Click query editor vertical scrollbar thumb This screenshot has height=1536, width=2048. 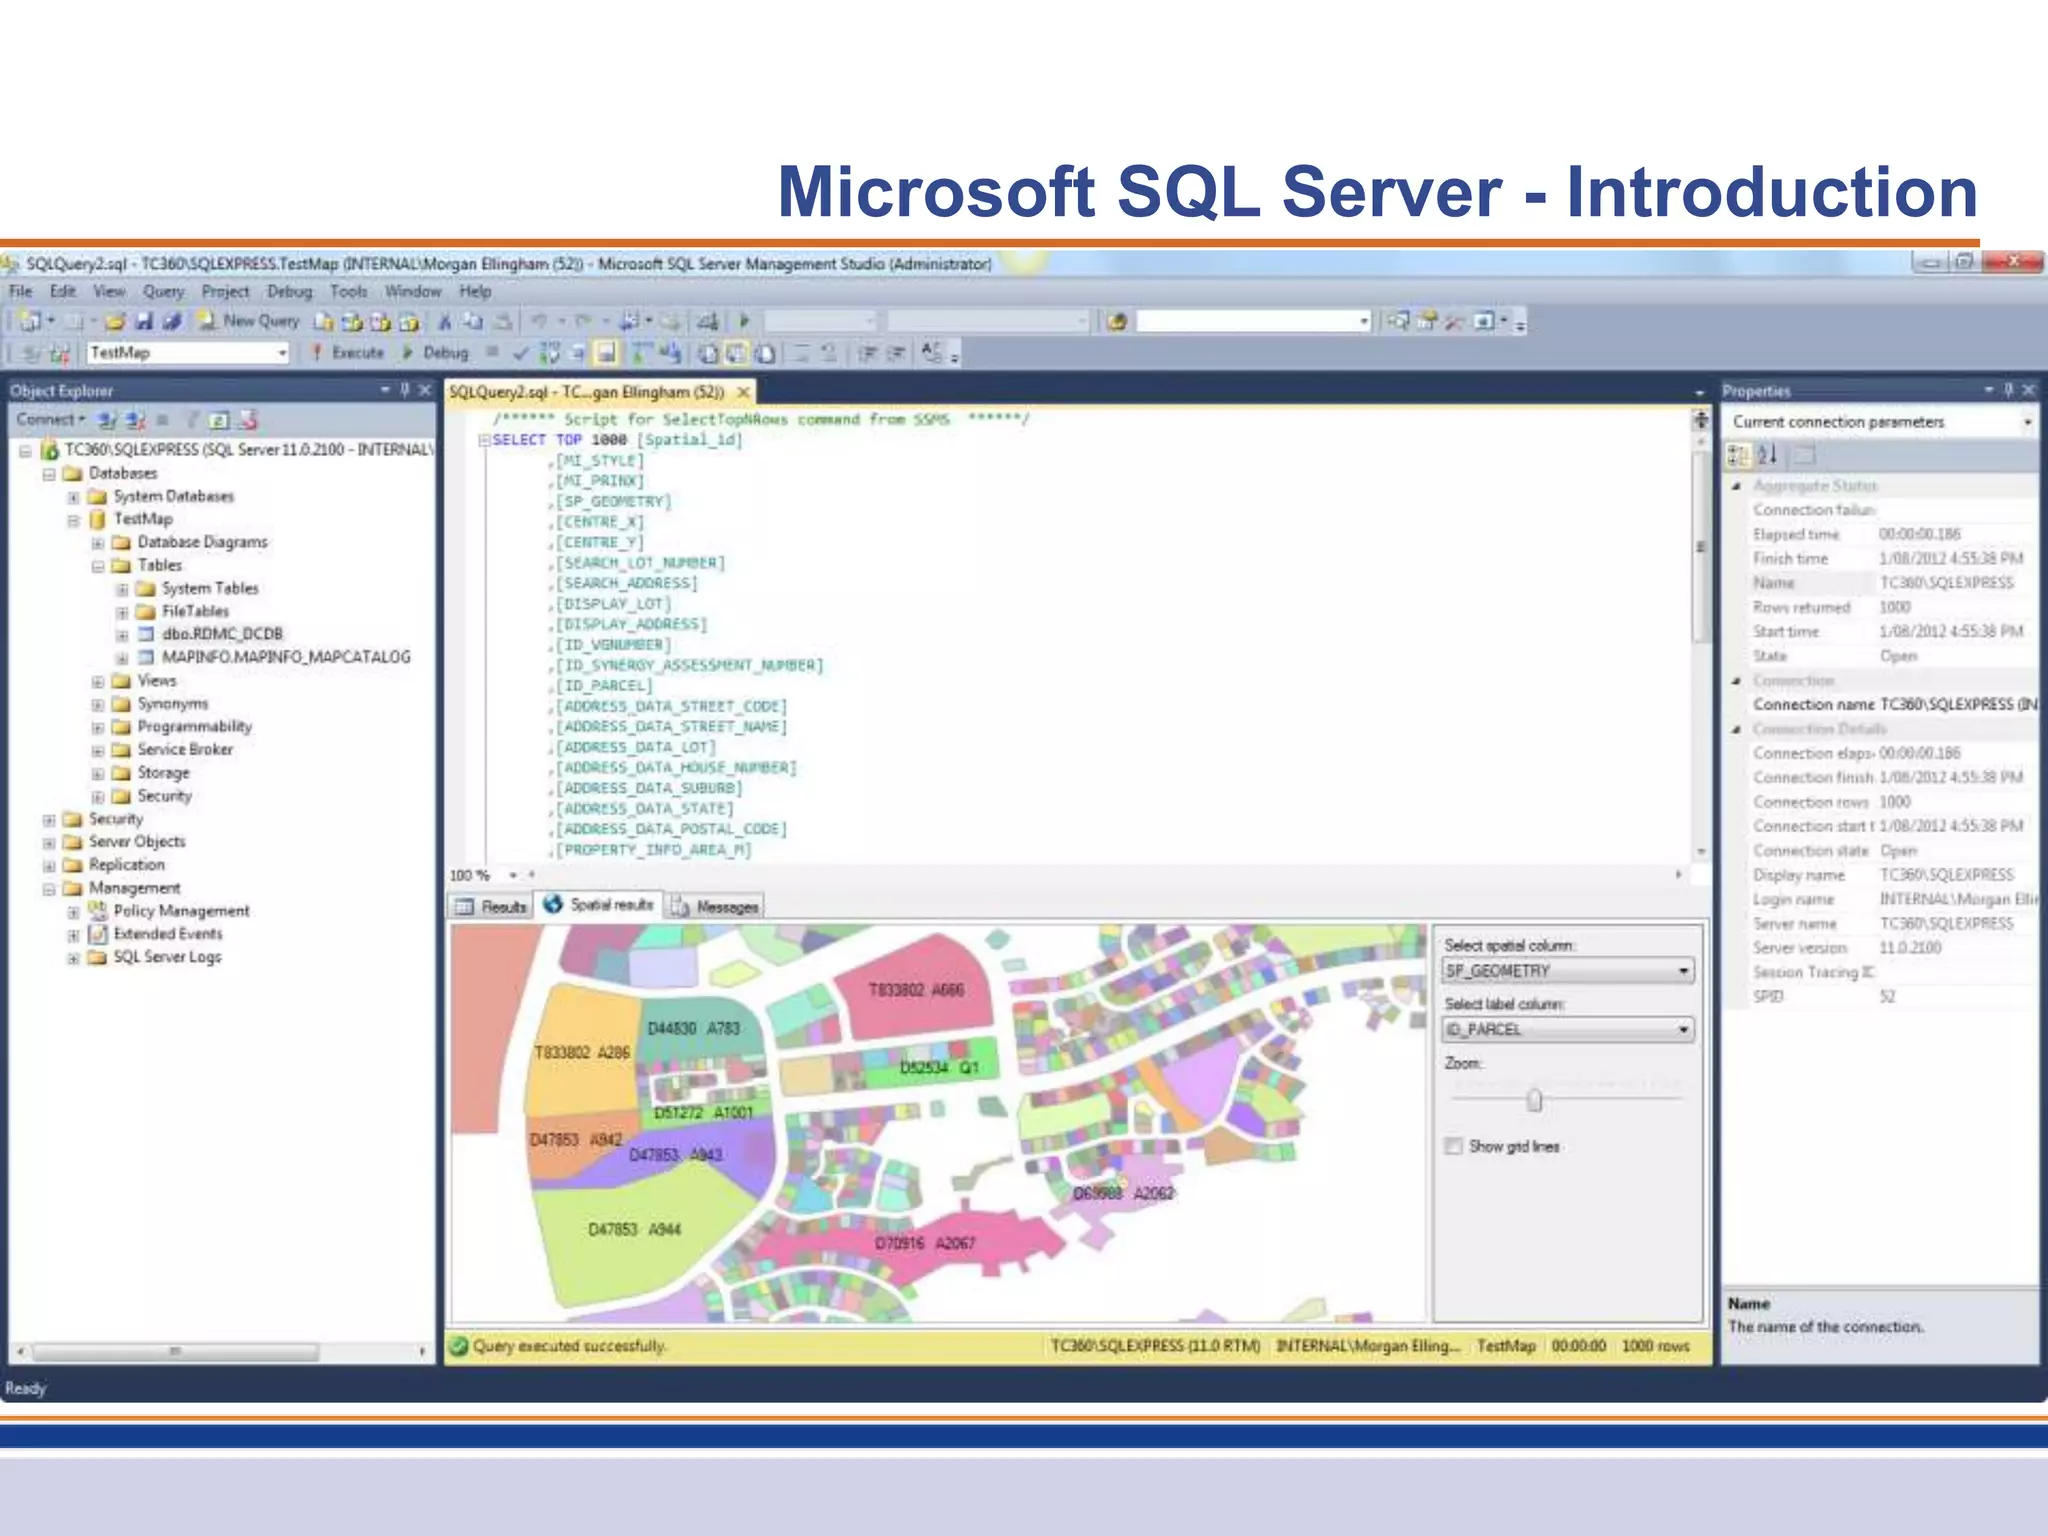pos(1700,547)
